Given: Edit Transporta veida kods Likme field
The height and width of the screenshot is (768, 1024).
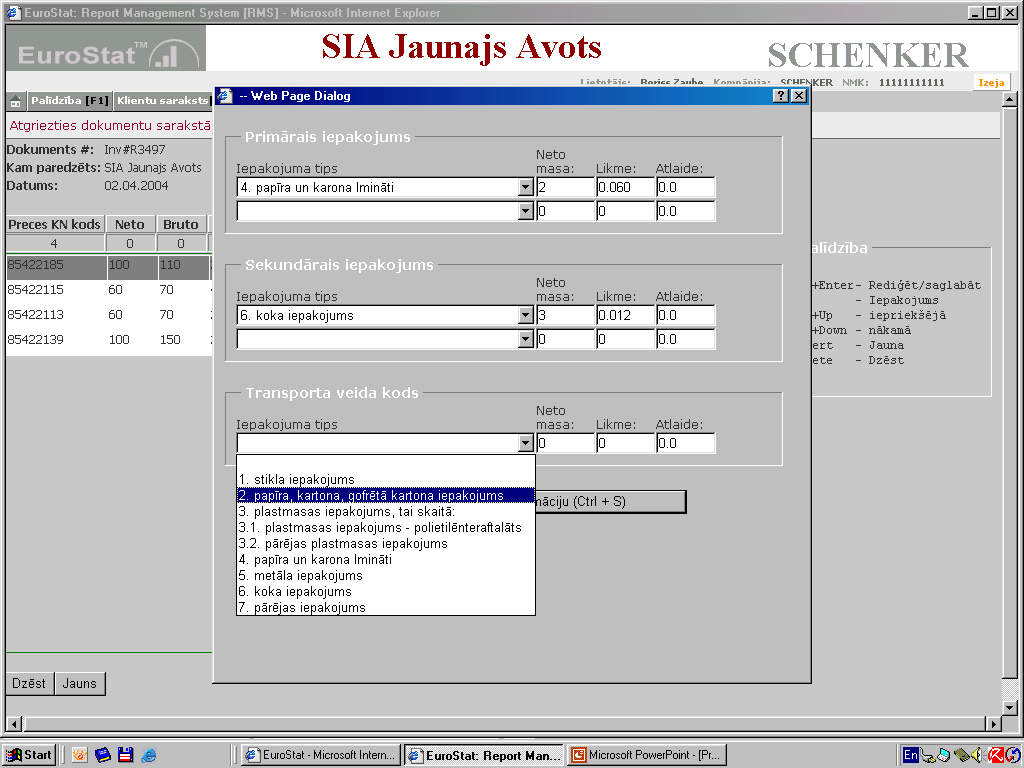Looking at the screenshot, I should pos(625,443).
